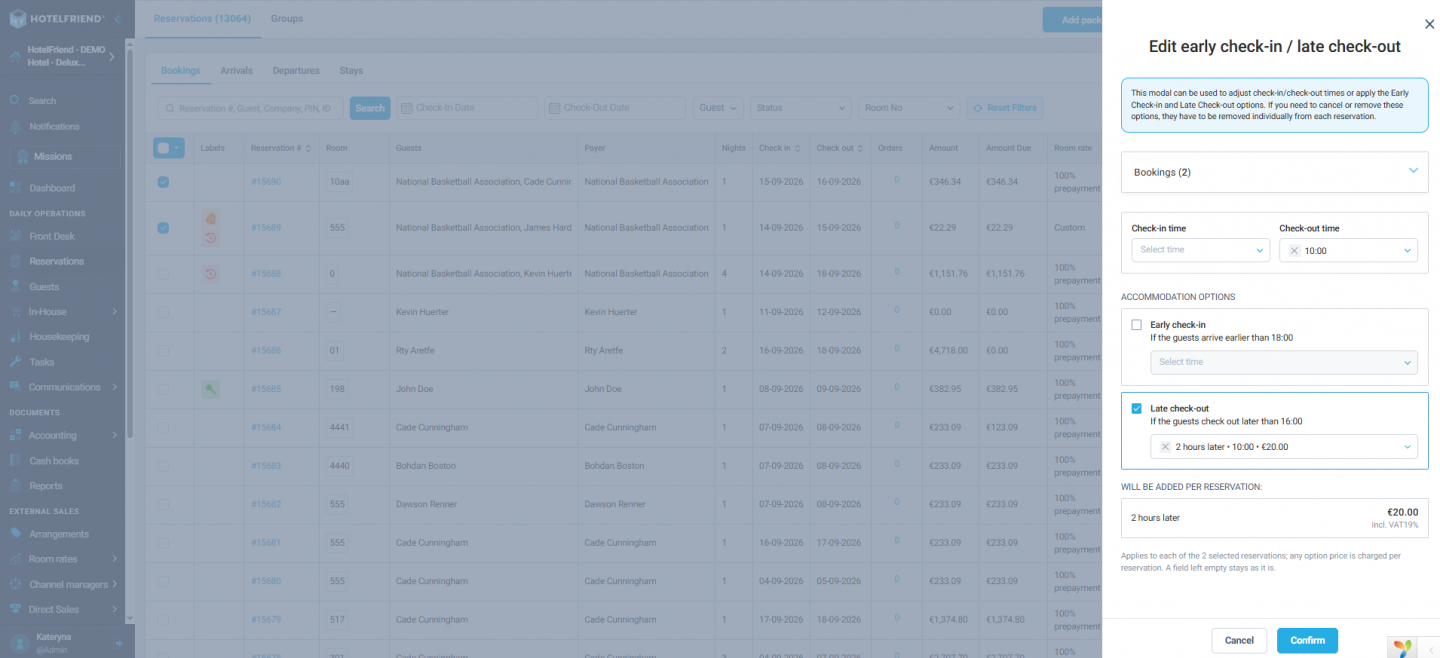Viewport: 1440px width, 658px height.
Task: Click the Channel managers sidebar icon
Action: (x=15, y=584)
